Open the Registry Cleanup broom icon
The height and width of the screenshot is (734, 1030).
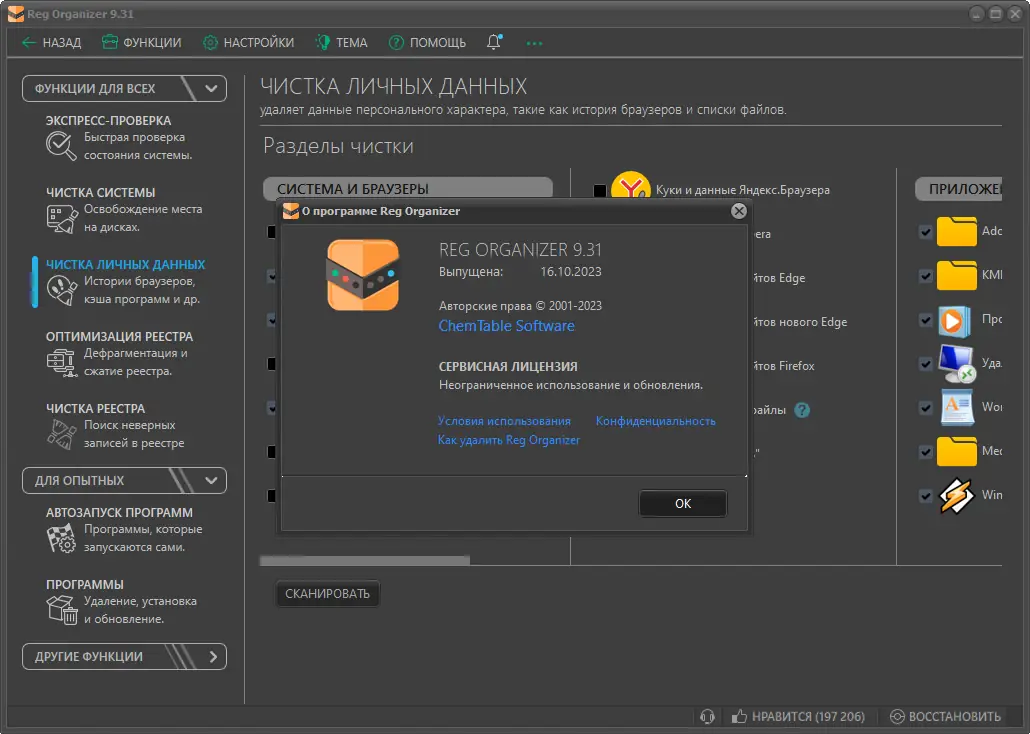pyautogui.click(x=61, y=434)
